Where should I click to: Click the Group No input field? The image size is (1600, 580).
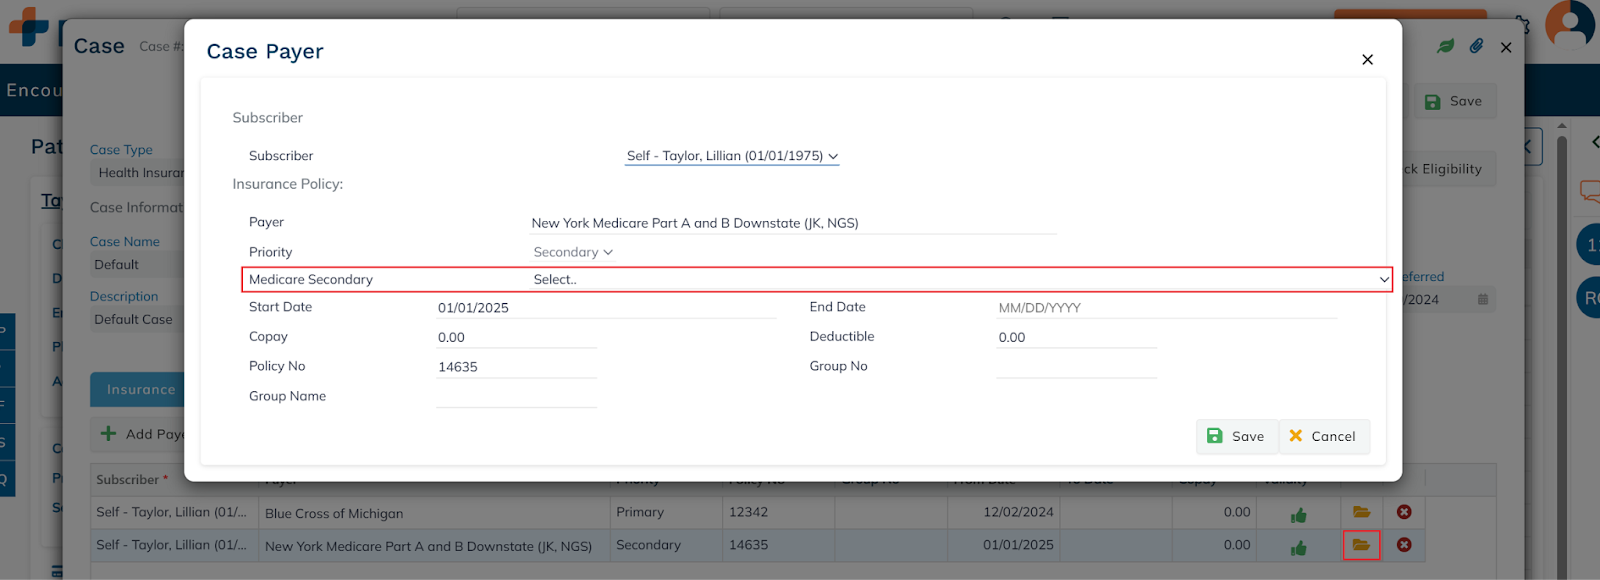1076,367
